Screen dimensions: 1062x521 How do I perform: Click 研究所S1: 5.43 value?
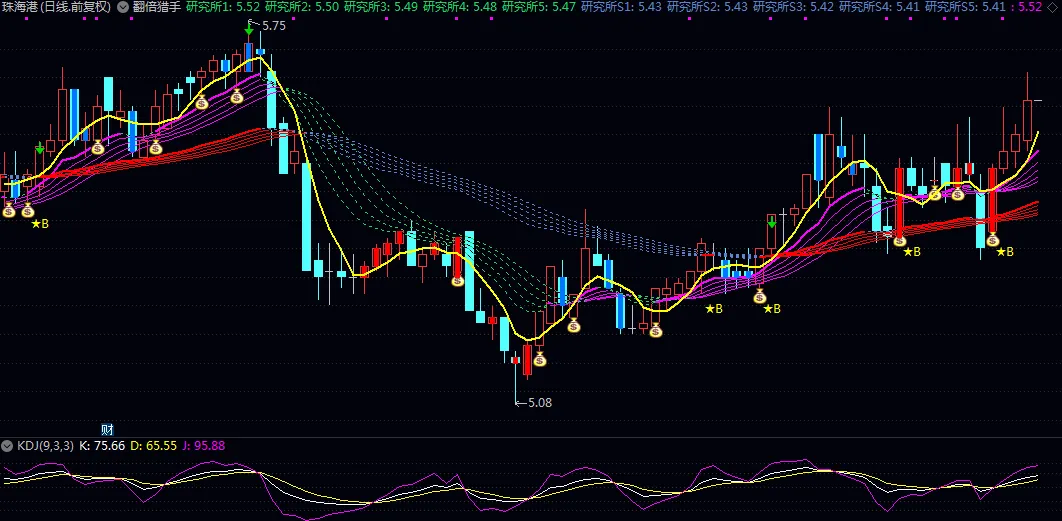click(x=622, y=7)
